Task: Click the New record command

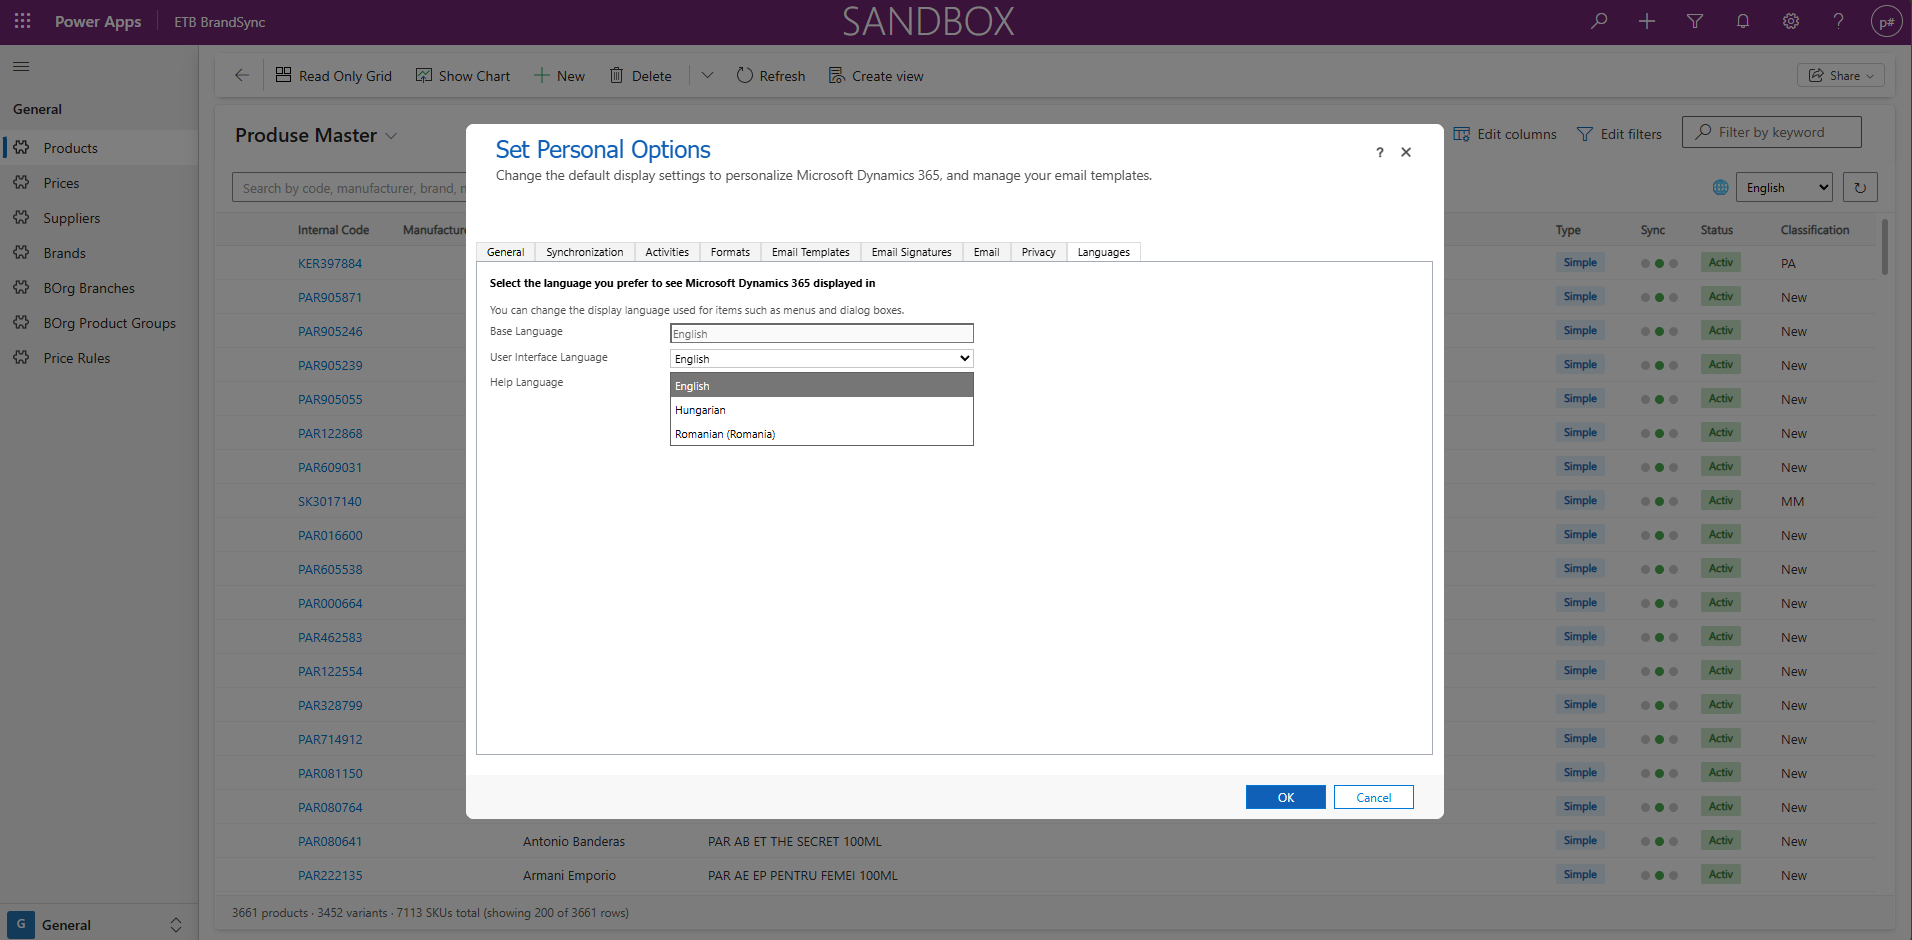Action: (560, 76)
